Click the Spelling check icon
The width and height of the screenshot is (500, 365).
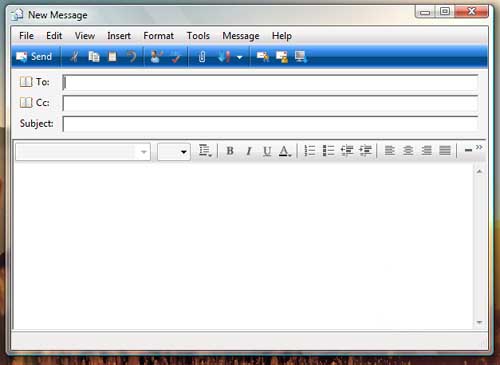point(176,57)
